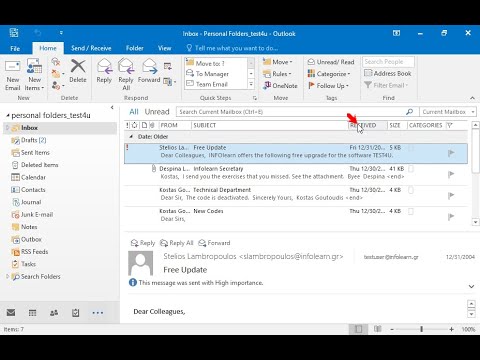Switch to the Folder tab

[x=135, y=48]
